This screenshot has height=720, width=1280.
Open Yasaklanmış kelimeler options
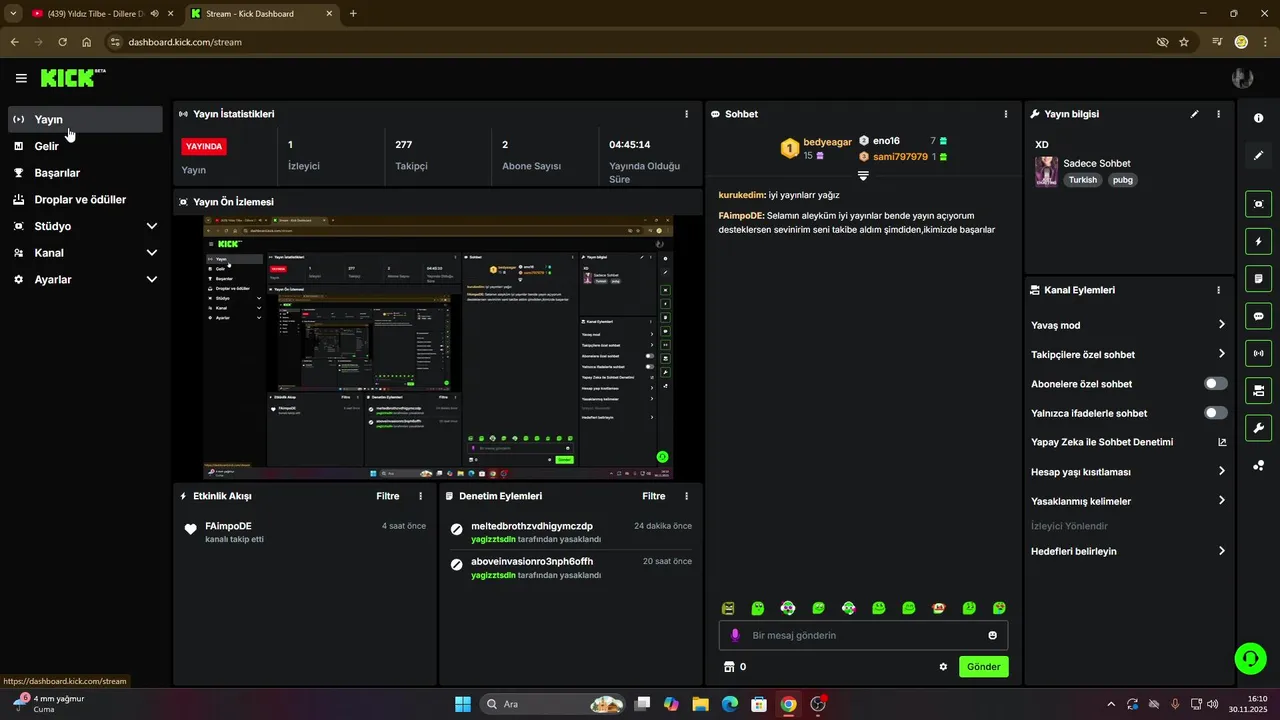[x=1128, y=501]
